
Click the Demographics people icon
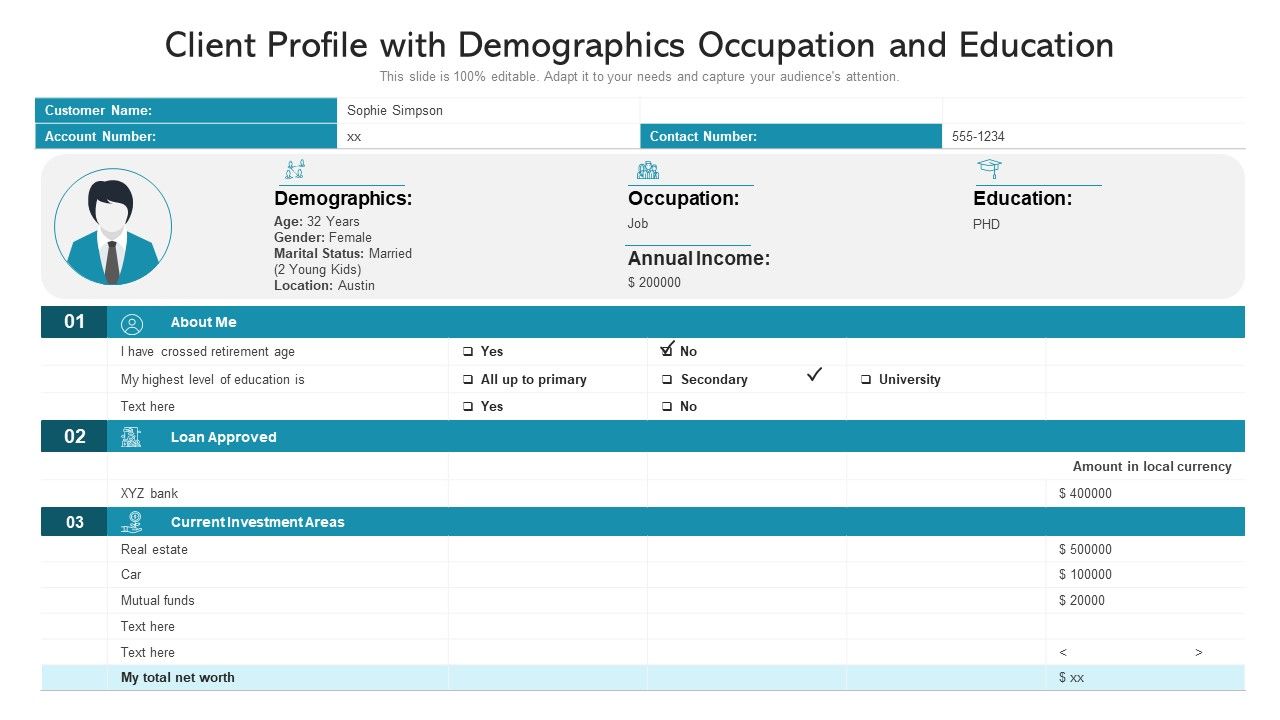294,169
